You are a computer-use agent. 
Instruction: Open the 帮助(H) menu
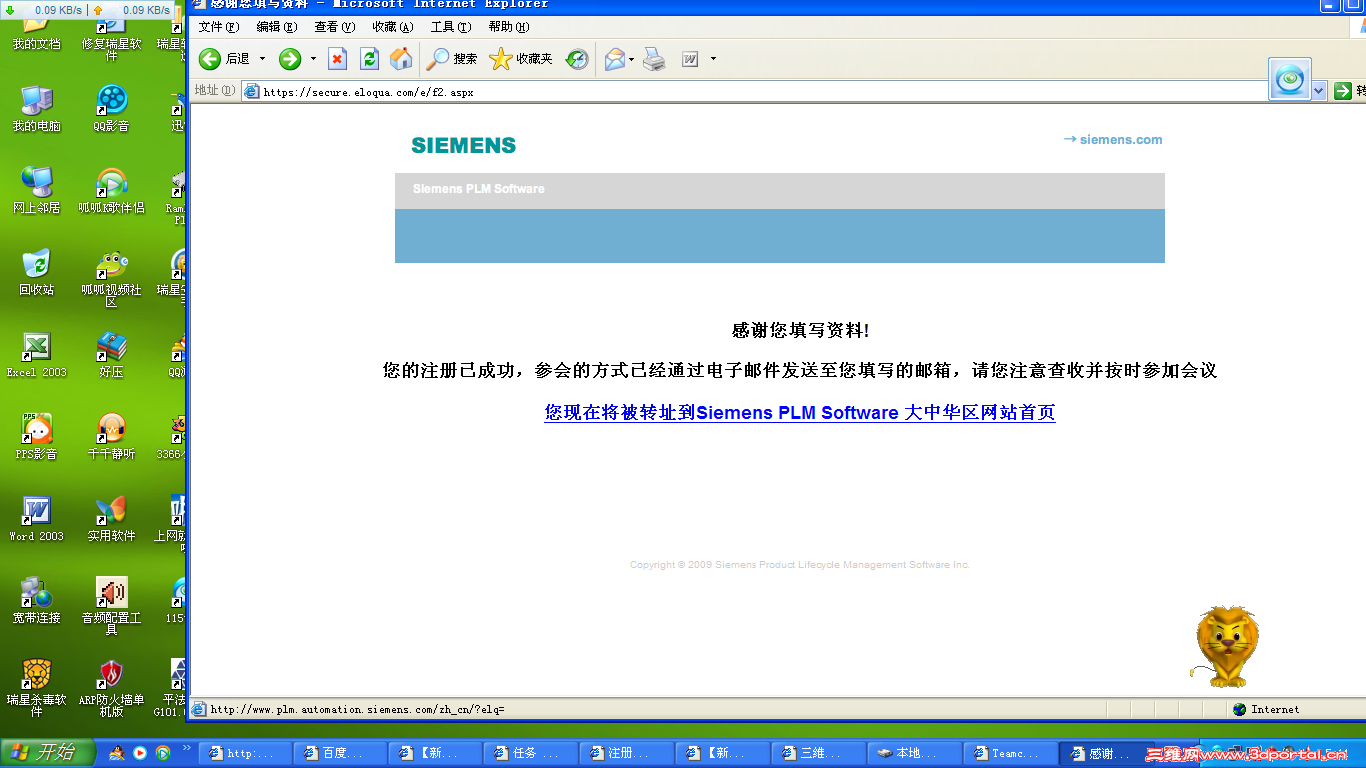click(509, 27)
